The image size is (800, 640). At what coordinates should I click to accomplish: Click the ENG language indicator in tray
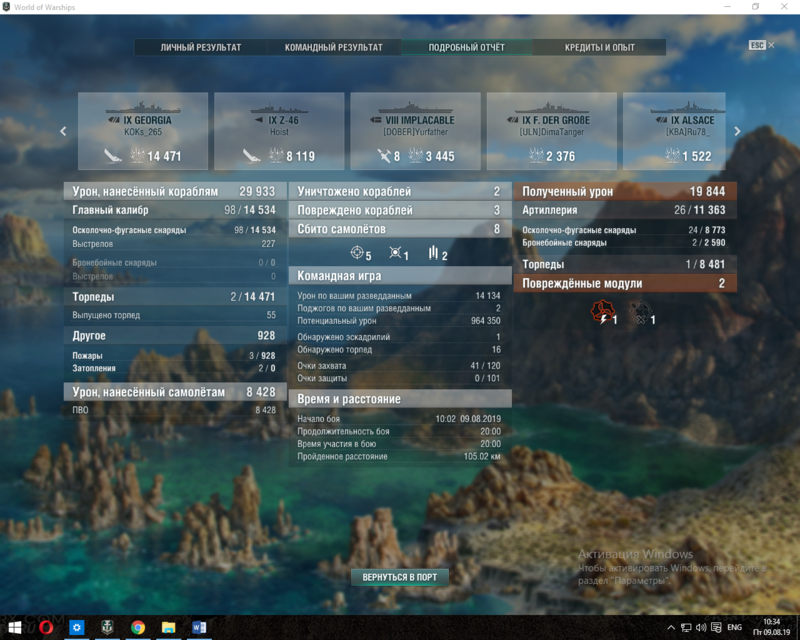[734, 627]
